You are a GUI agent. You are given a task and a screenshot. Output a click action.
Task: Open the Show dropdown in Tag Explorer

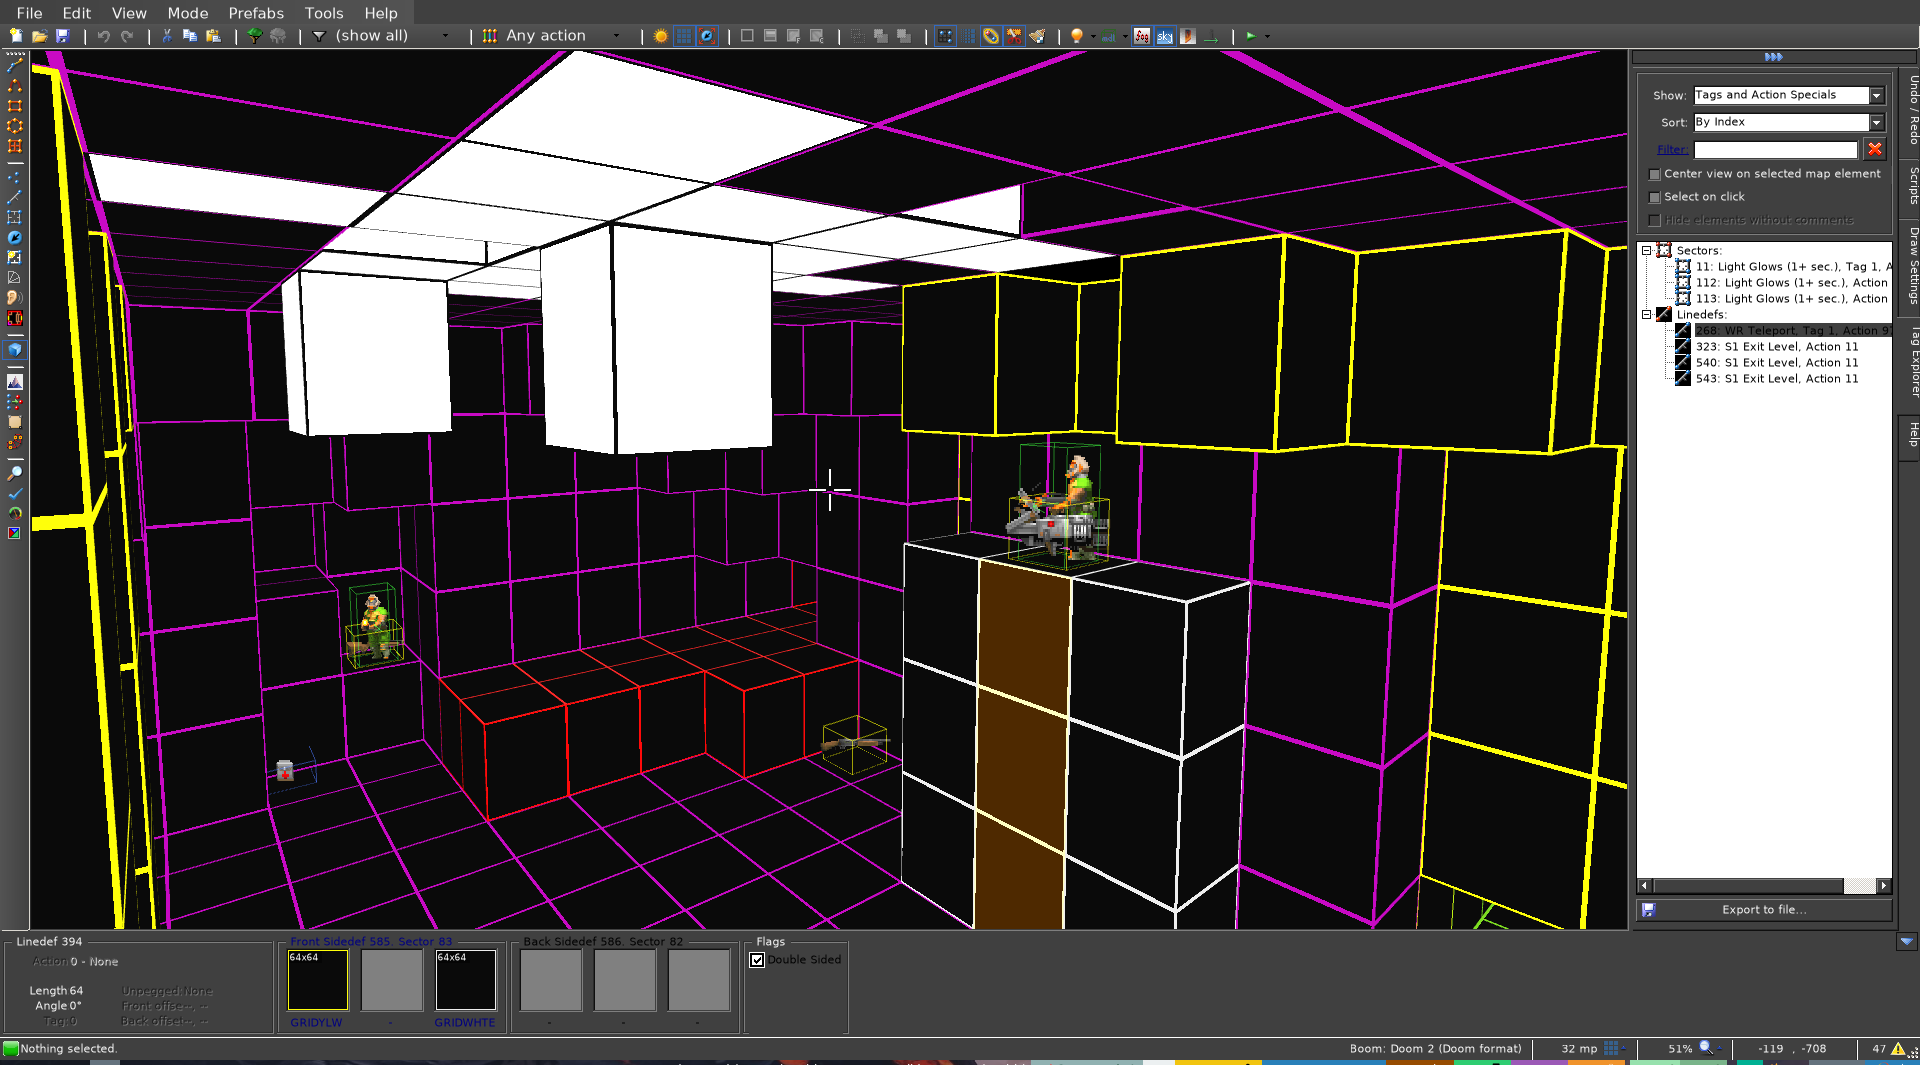click(x=1877, y=95)
